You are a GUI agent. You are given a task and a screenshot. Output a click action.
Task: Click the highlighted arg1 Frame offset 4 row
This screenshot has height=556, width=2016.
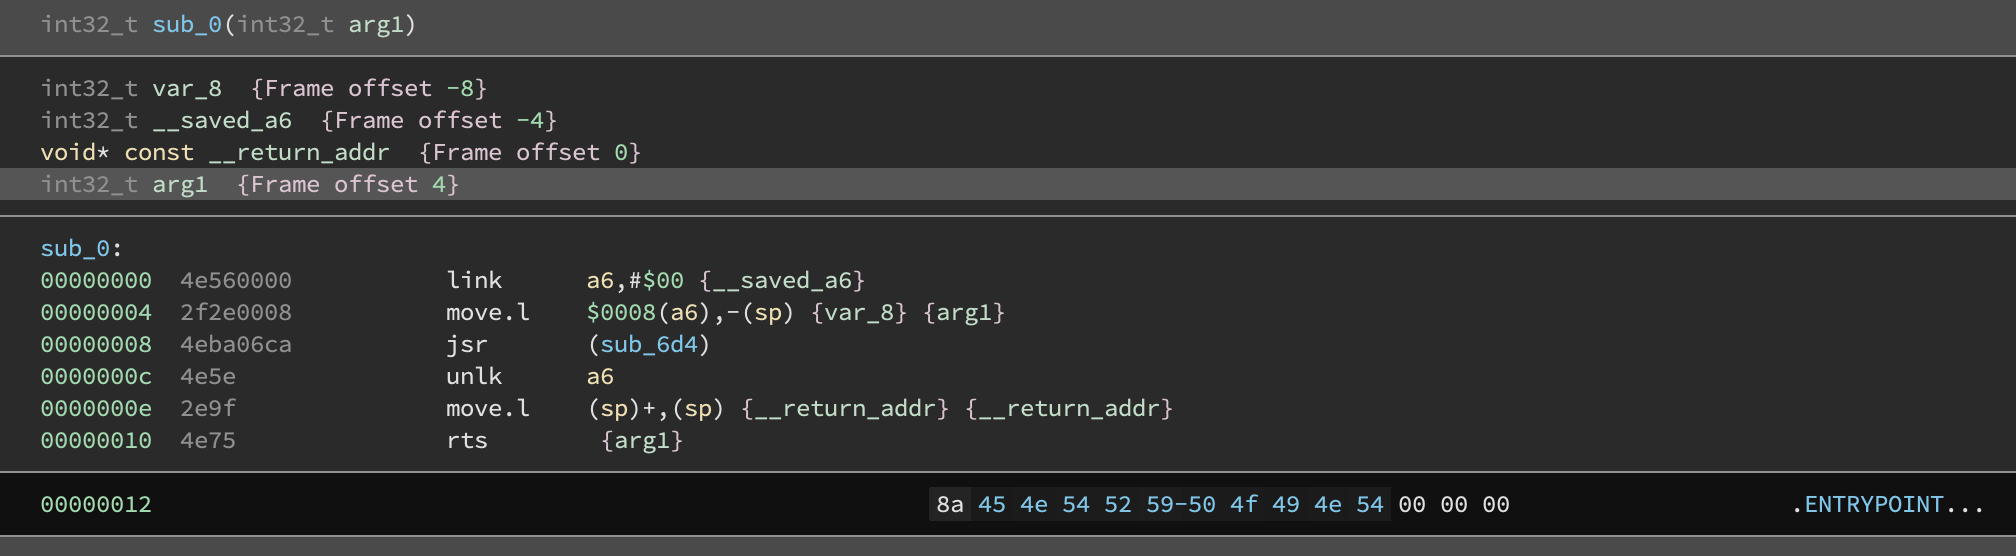click(x=250, y=185)
